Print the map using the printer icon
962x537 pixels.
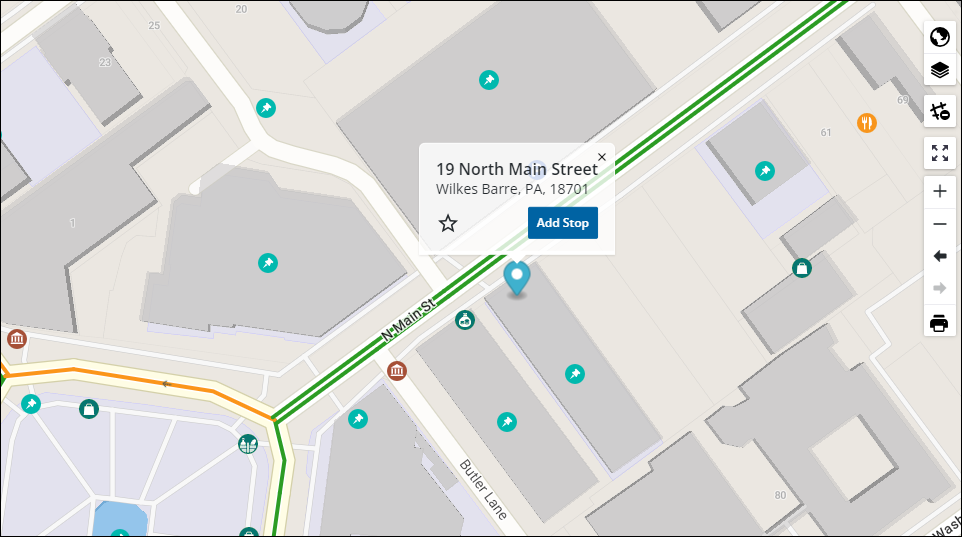pyautogui.click(x=939, y=323)
